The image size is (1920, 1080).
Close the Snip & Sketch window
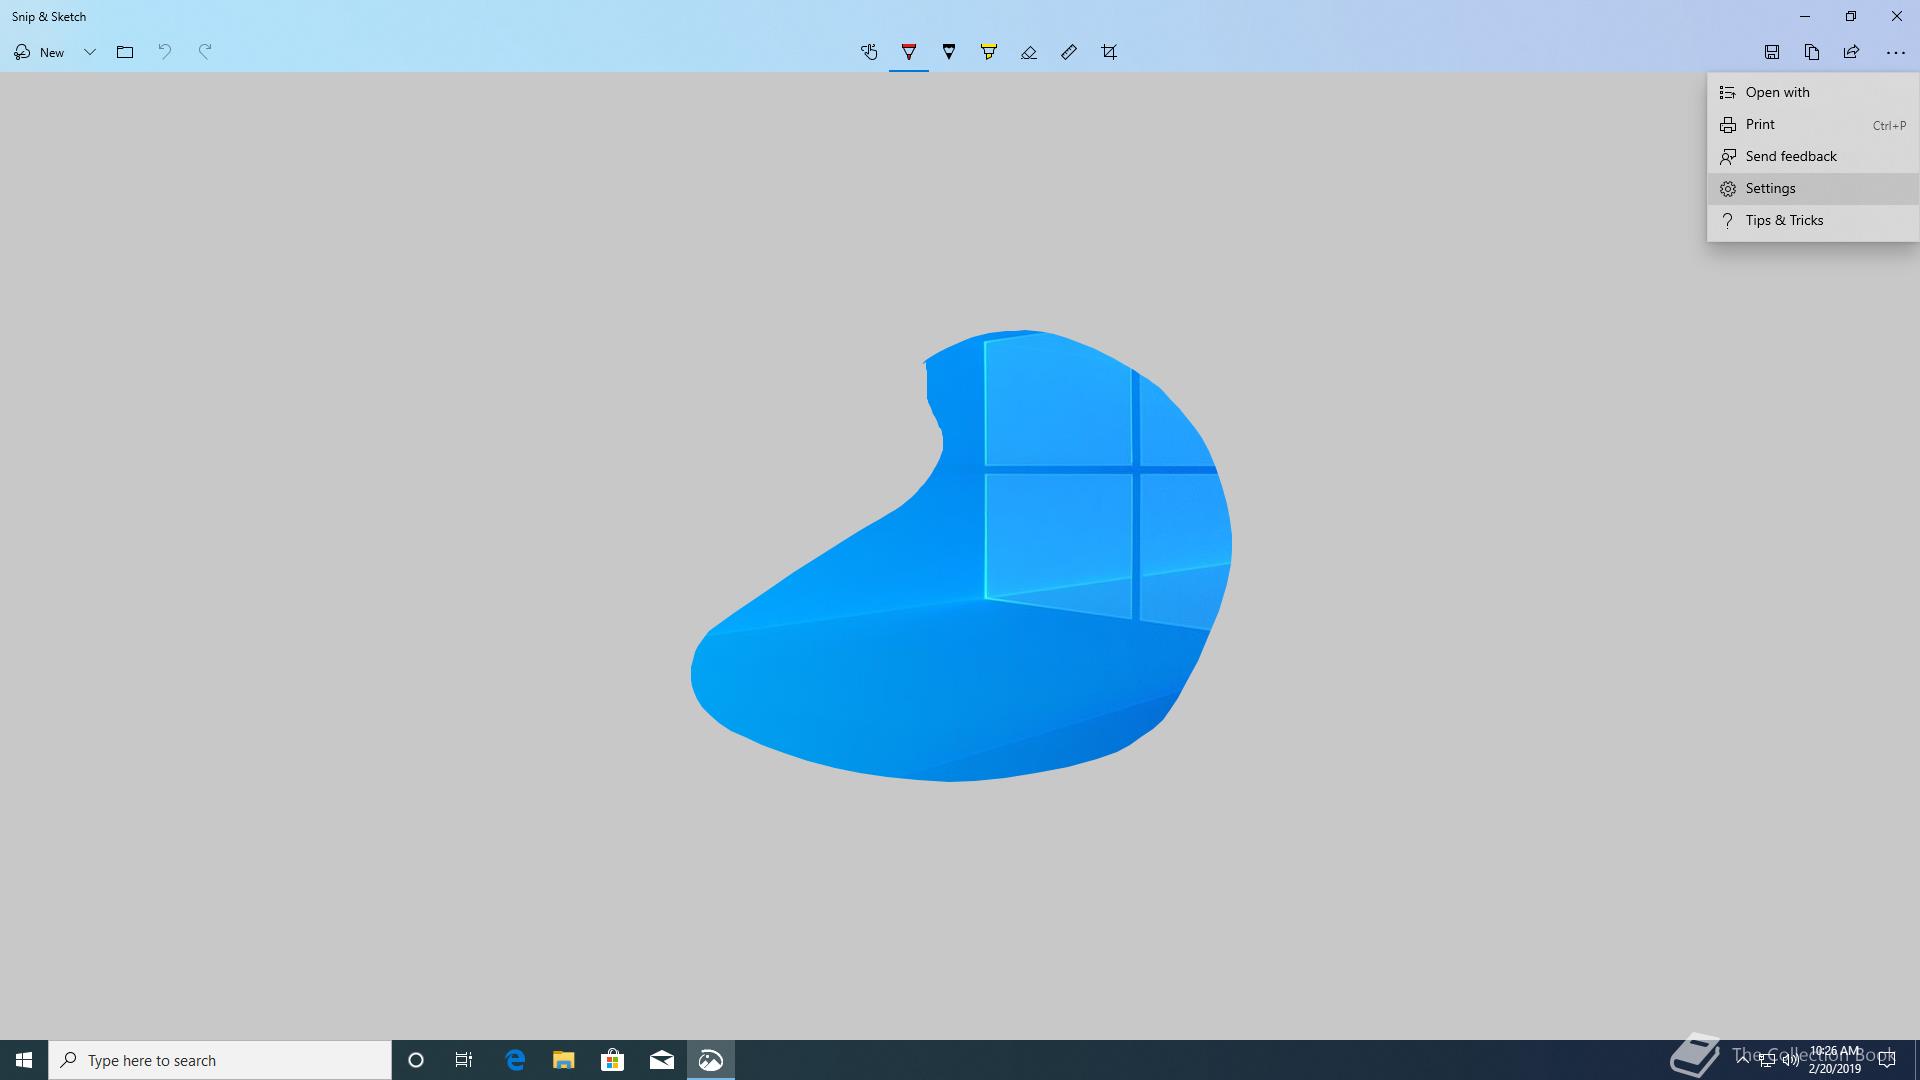point(1897,16)
